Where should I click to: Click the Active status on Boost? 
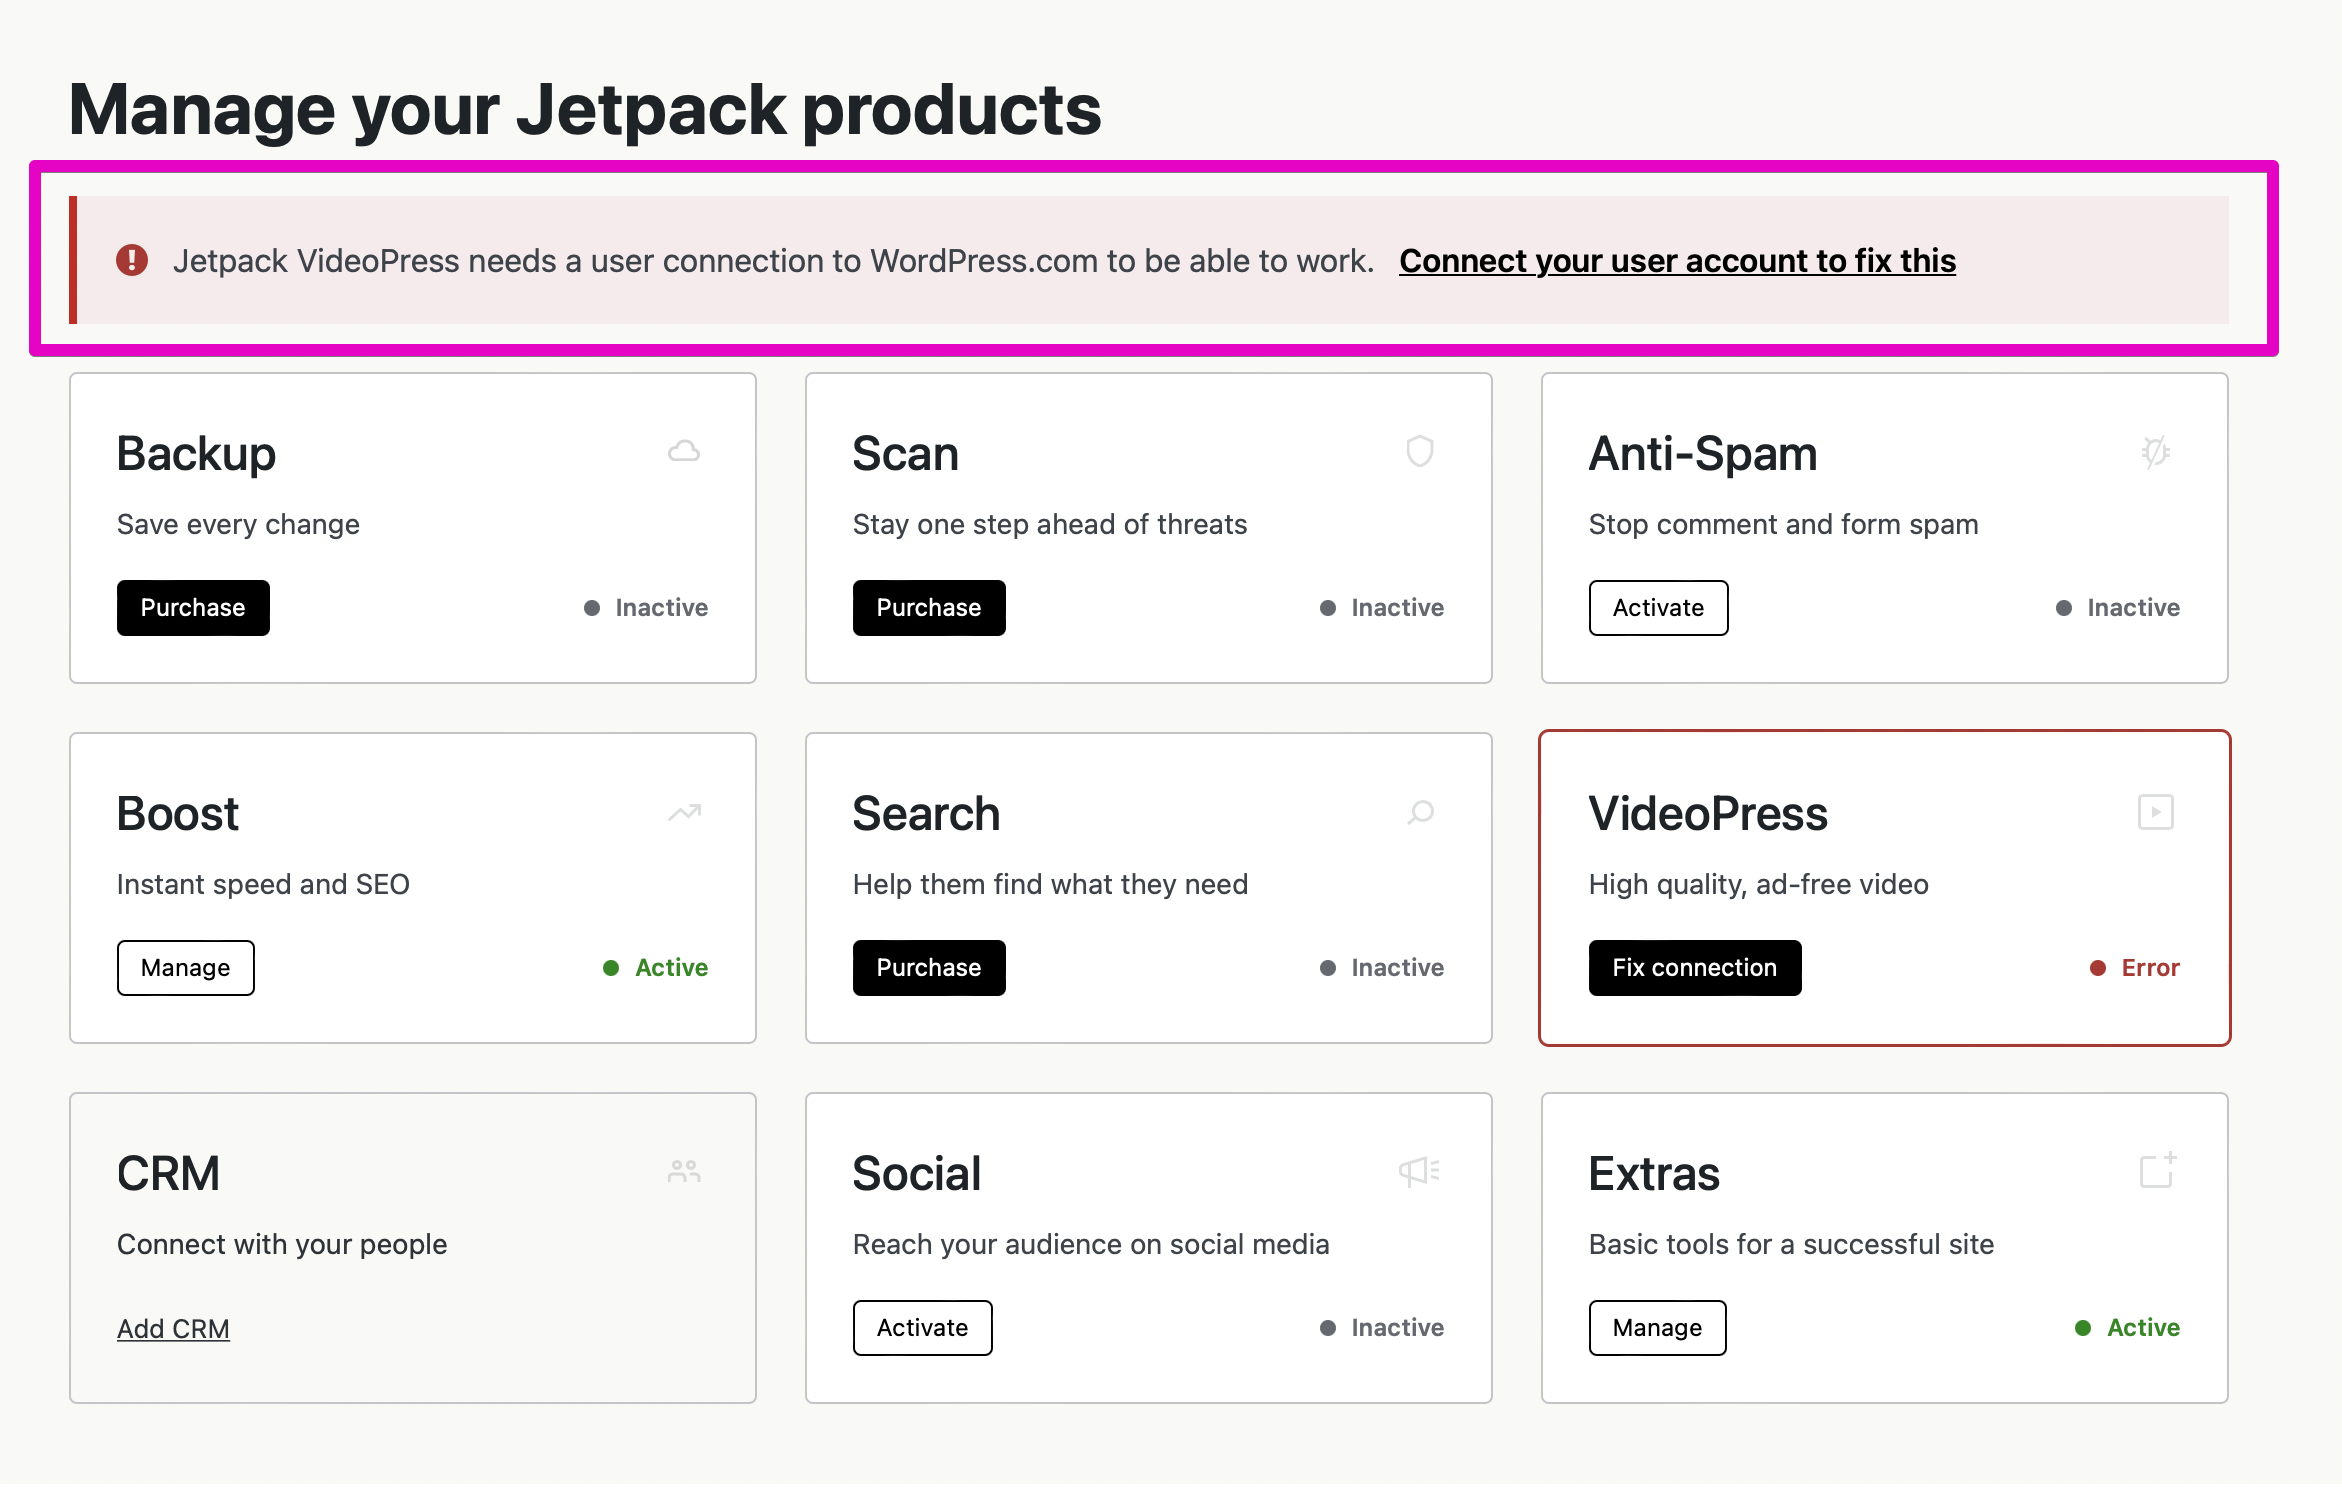[656, 968]
